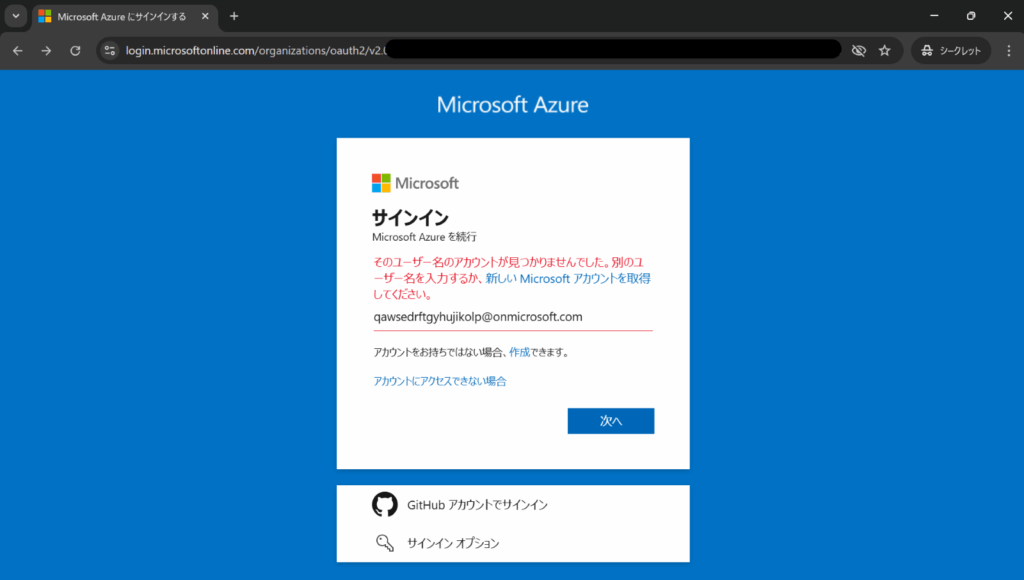Click the username email input field
Screen dimensions: 1024x580
(513, 317)
